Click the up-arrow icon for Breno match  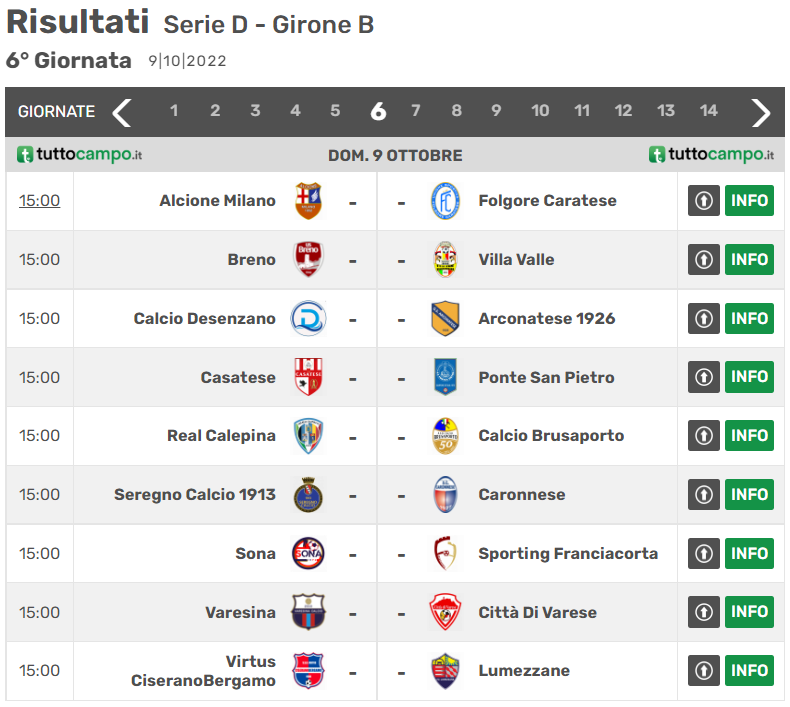click(704, 260)
